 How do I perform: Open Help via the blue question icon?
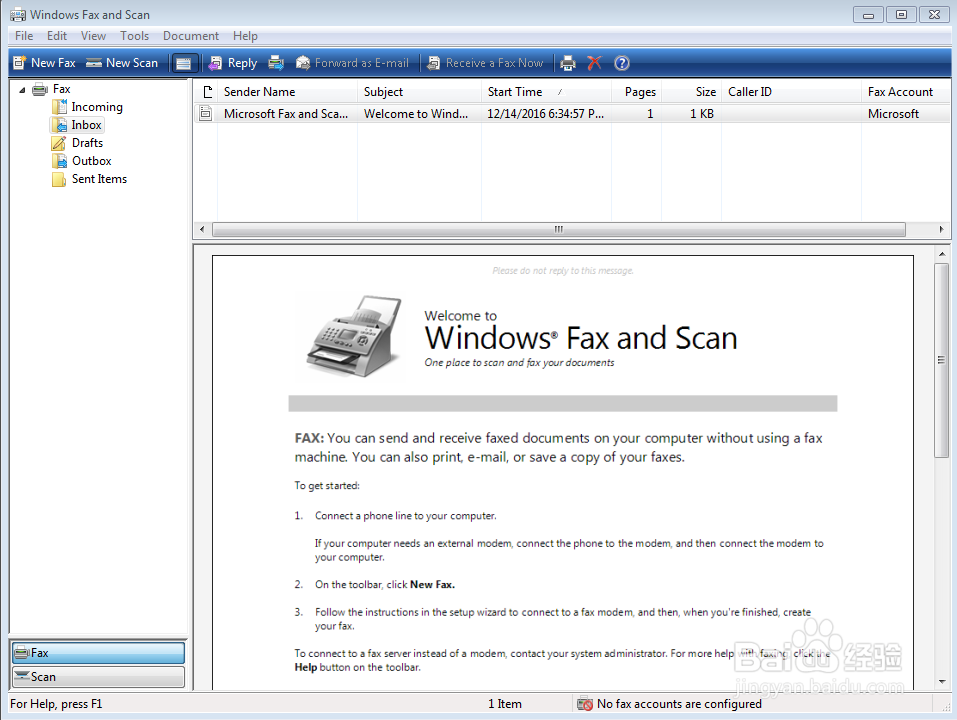pyautogui.click(x=621, y=63)
